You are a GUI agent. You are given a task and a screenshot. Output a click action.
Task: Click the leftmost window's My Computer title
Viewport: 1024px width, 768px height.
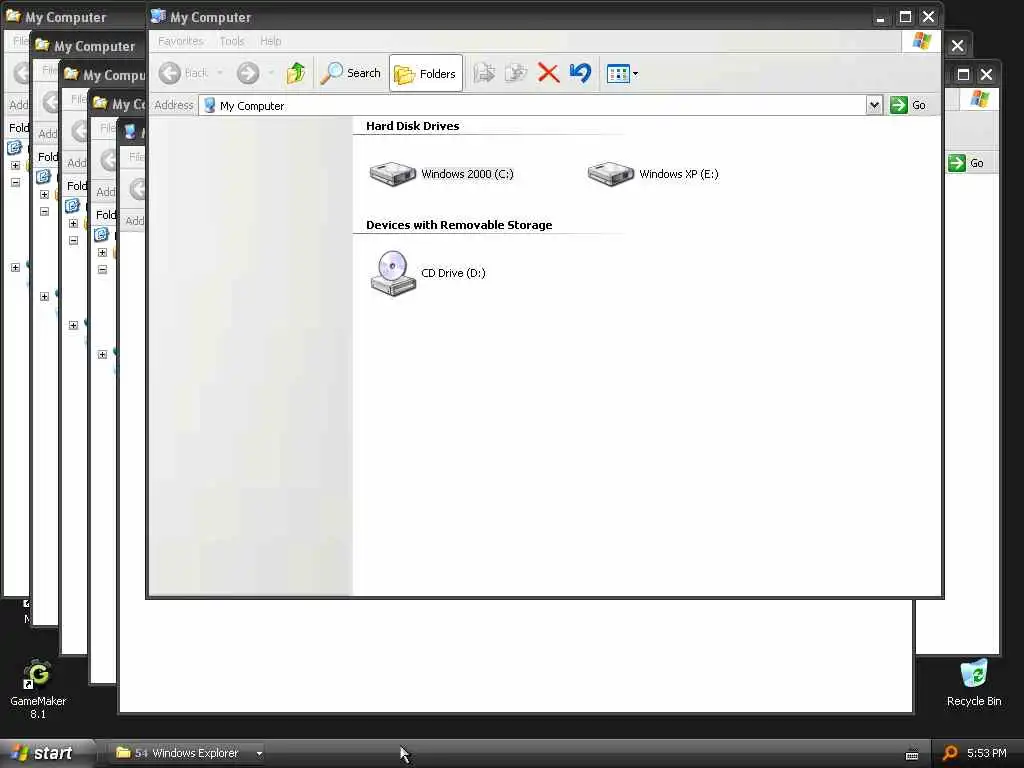(65, 17)
